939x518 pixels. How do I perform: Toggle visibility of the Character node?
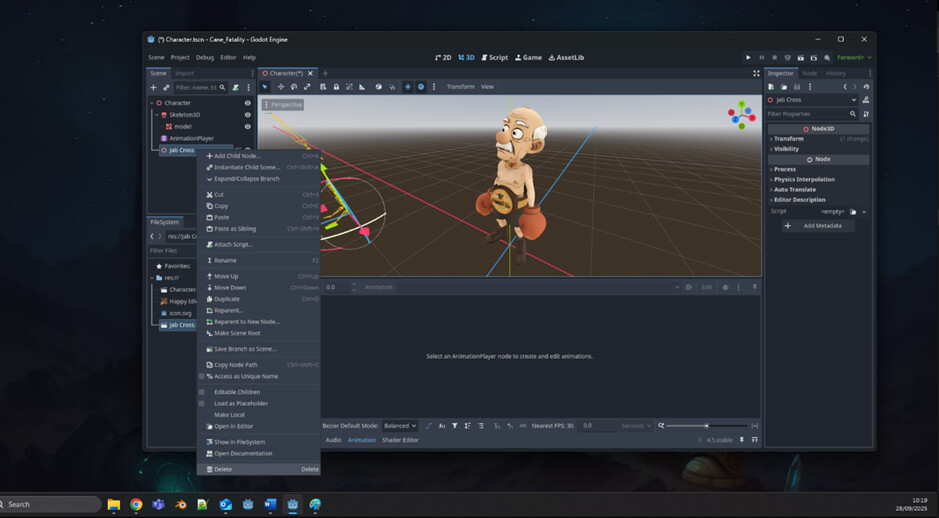(x=248, y=103)
